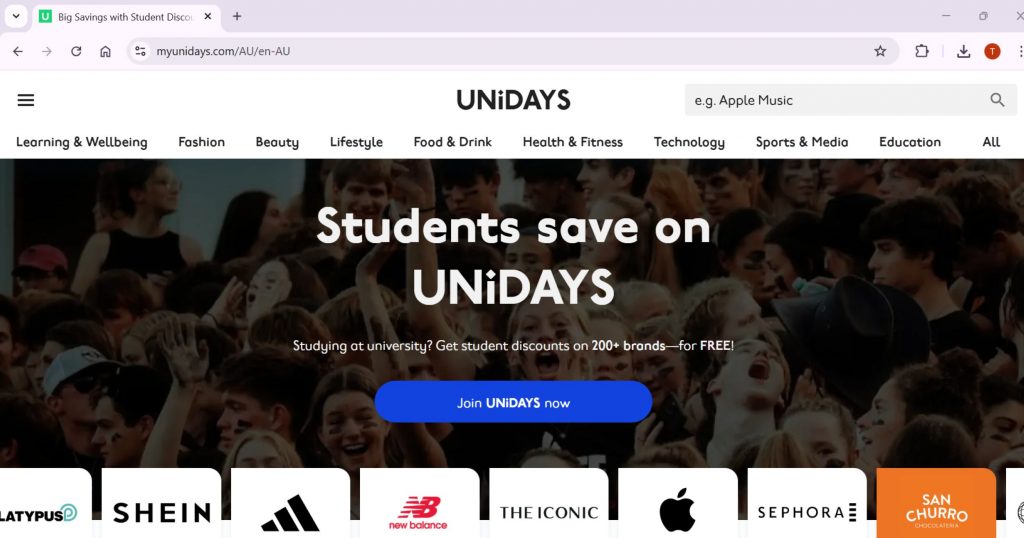The height and width of the screenshot is (538, 1024).
Task: Reload the page
Action: 76,51
